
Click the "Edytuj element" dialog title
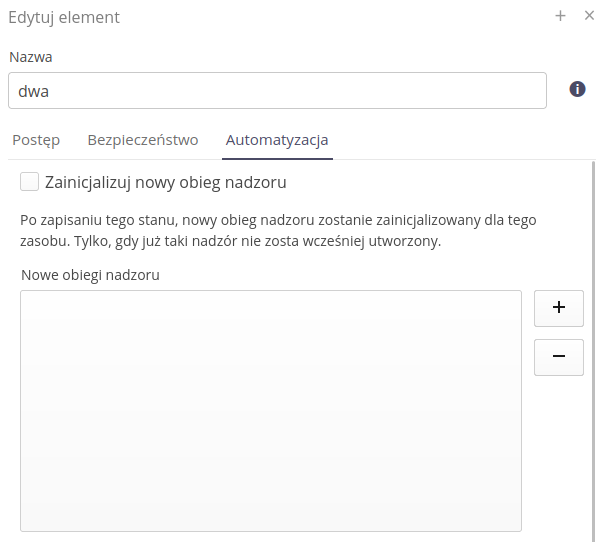pyautogui.click(x=64, y=17)
